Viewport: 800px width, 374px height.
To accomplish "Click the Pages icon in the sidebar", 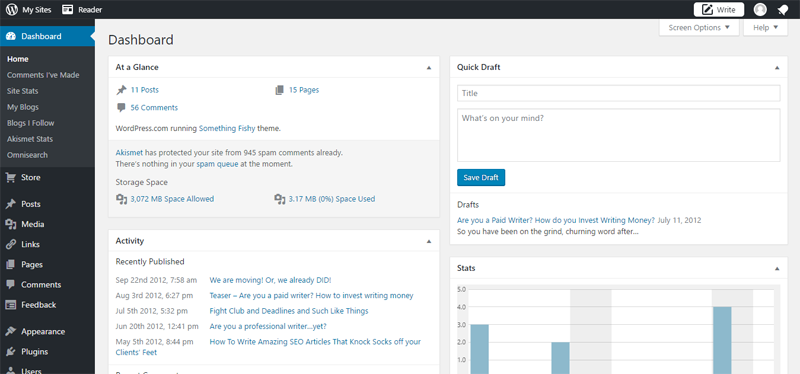I will [x=11, y=264].
